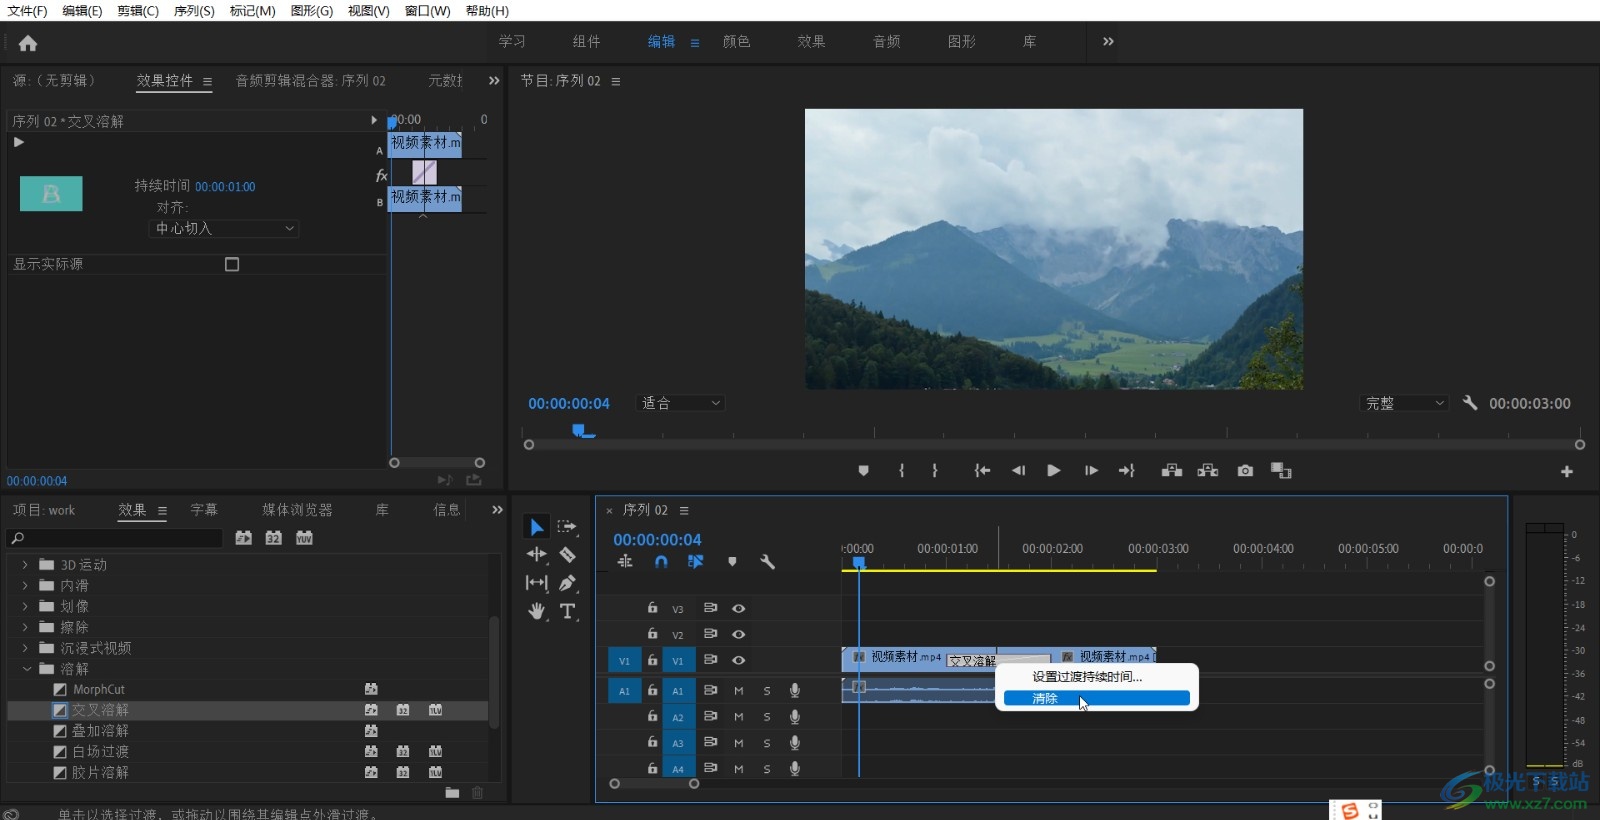This screenshot has height=820, width=1600.
Task: Open timeline display settings wrench
Action: [x=768, y=562]
